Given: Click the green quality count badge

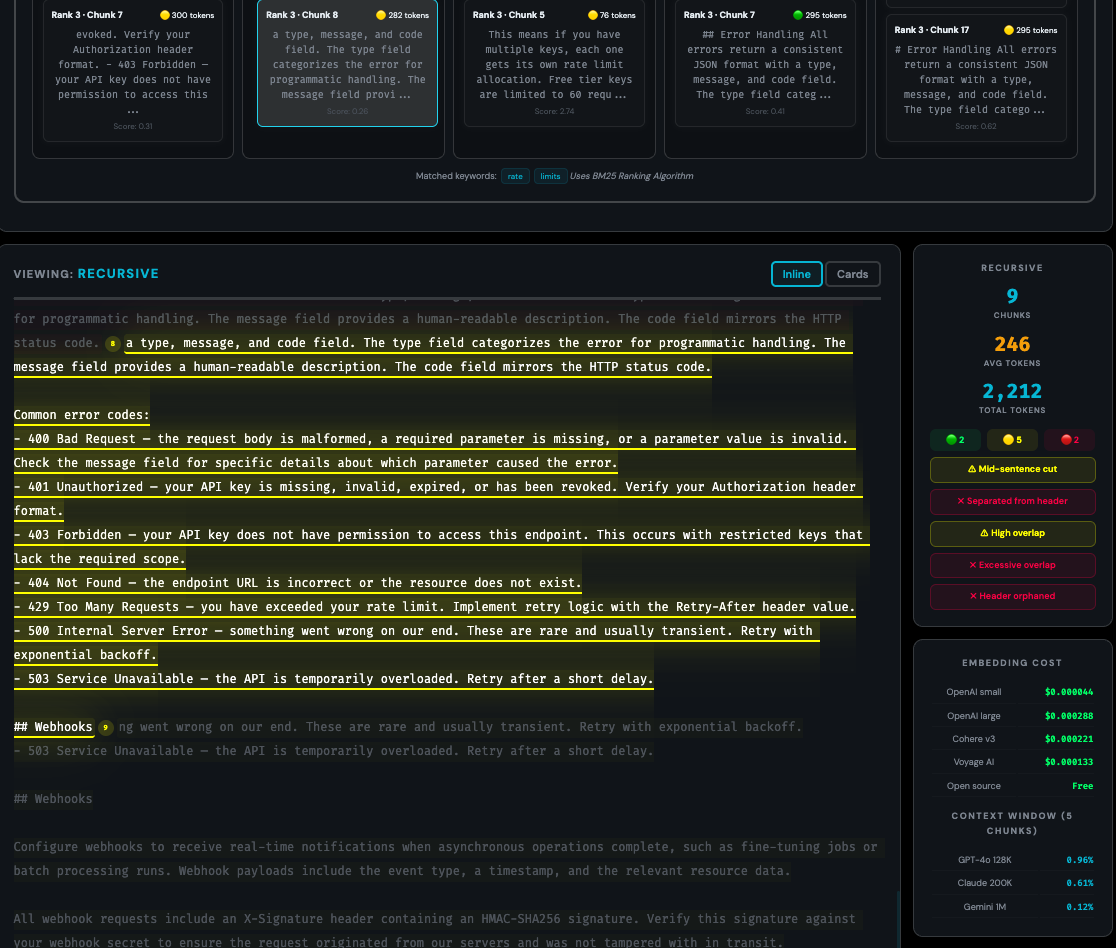Looking at the screenshot, I should pos(955,440).
